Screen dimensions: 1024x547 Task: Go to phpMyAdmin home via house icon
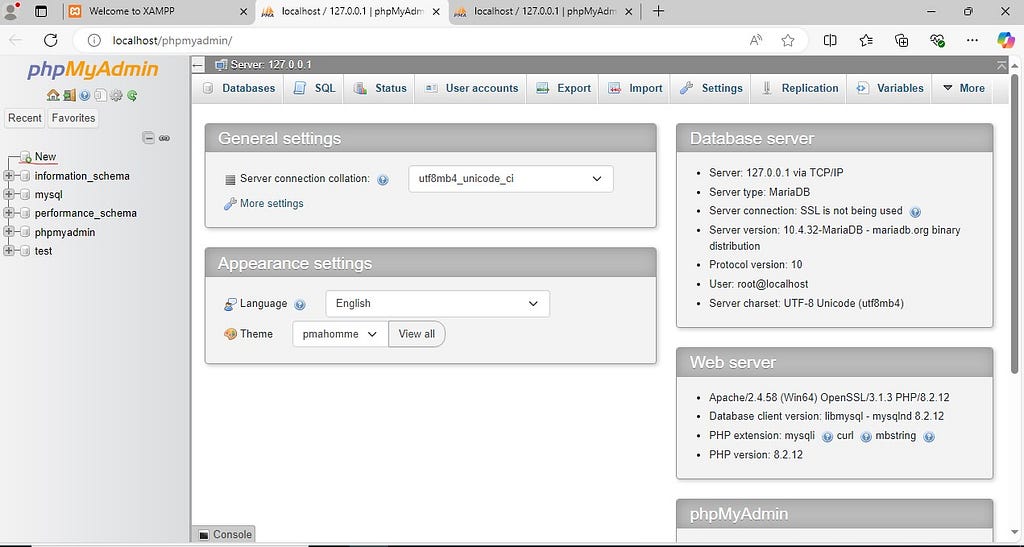coord(53,95)
